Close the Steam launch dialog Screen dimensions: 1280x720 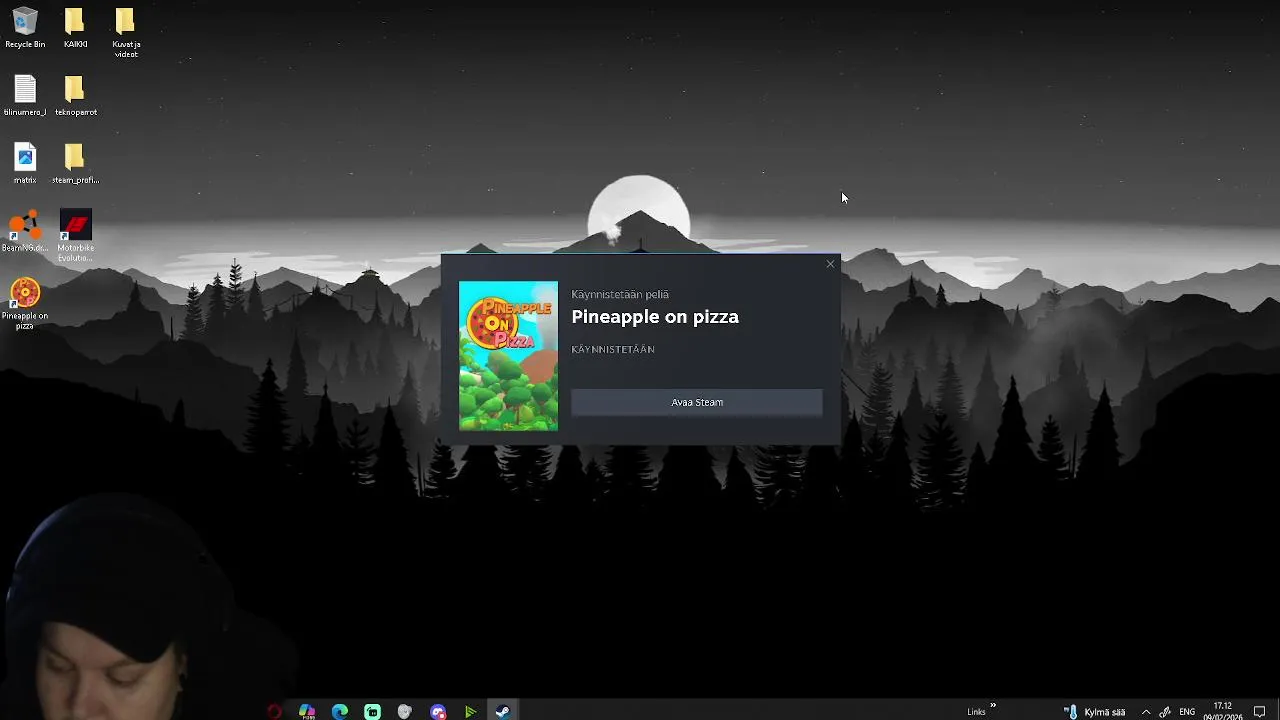[x=830, y=265]
